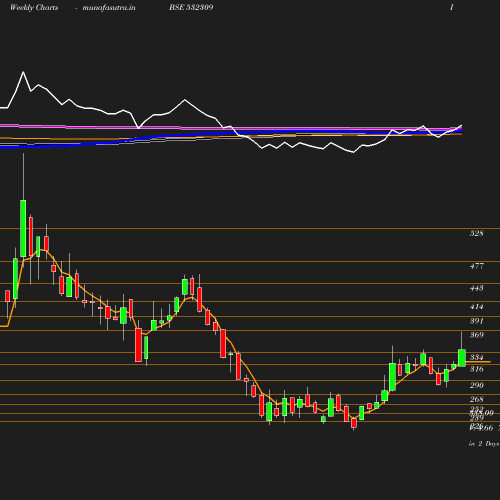Click the white indicator line's highest peak
Screen dimensions: 500x500
[23, 72]
